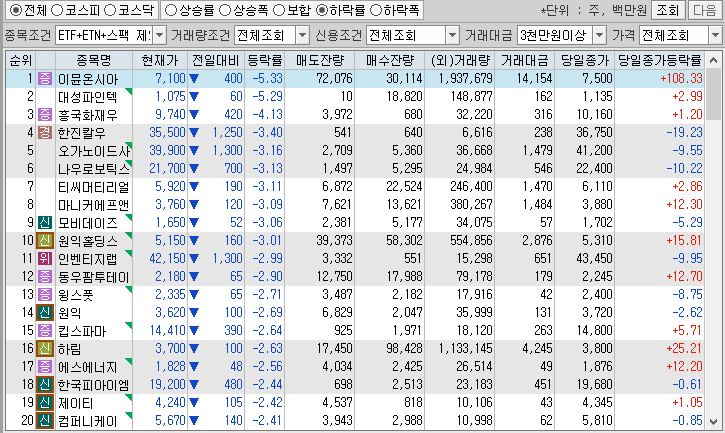Click the 증 badge beside 에스에너지

click(x=45, y=367)
